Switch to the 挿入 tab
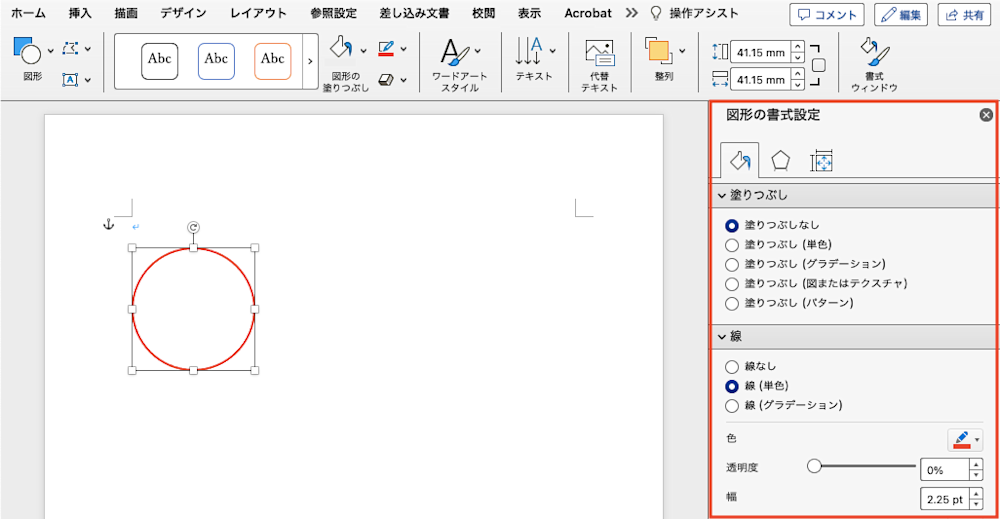 point(80,13)
